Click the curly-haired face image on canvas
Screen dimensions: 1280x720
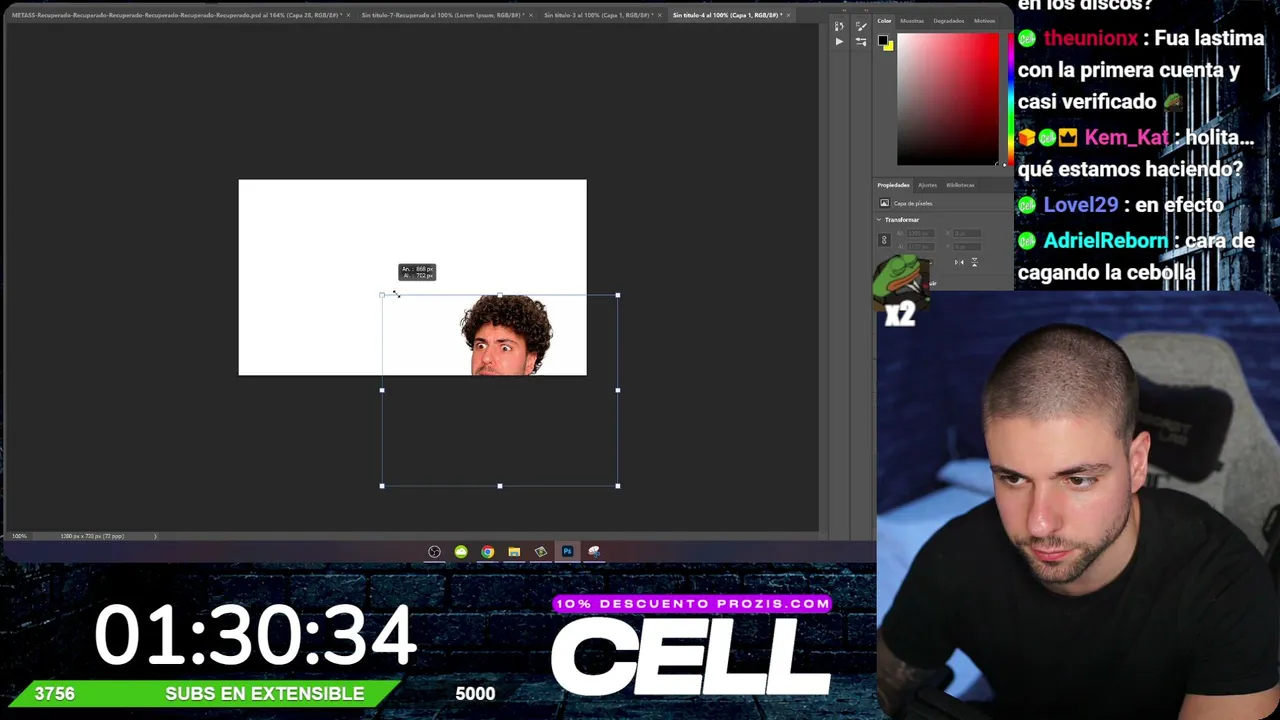(x=507, y=335)
